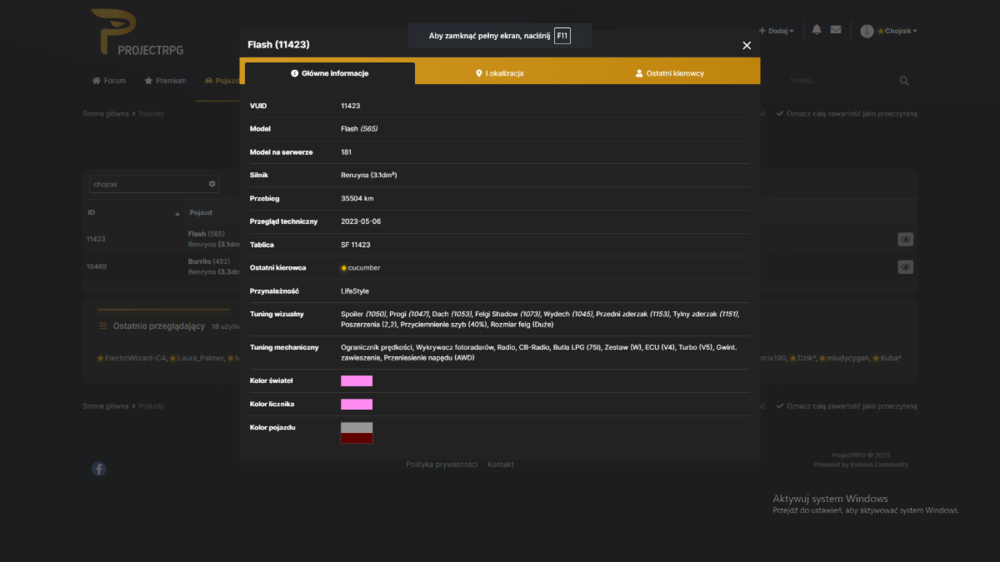Switch to the Główne informacje tab
Viewport: 1000px width, 562px height.
pos(330,73)
